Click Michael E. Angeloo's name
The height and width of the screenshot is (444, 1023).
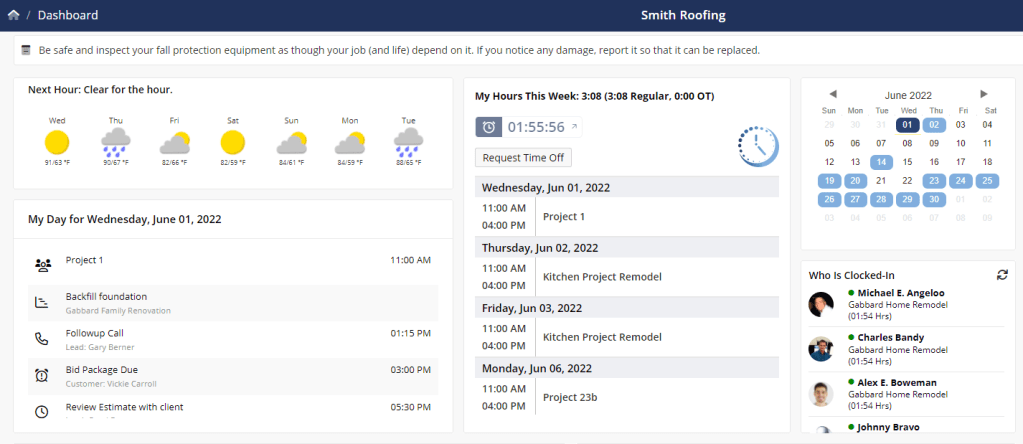coord(900,293)
